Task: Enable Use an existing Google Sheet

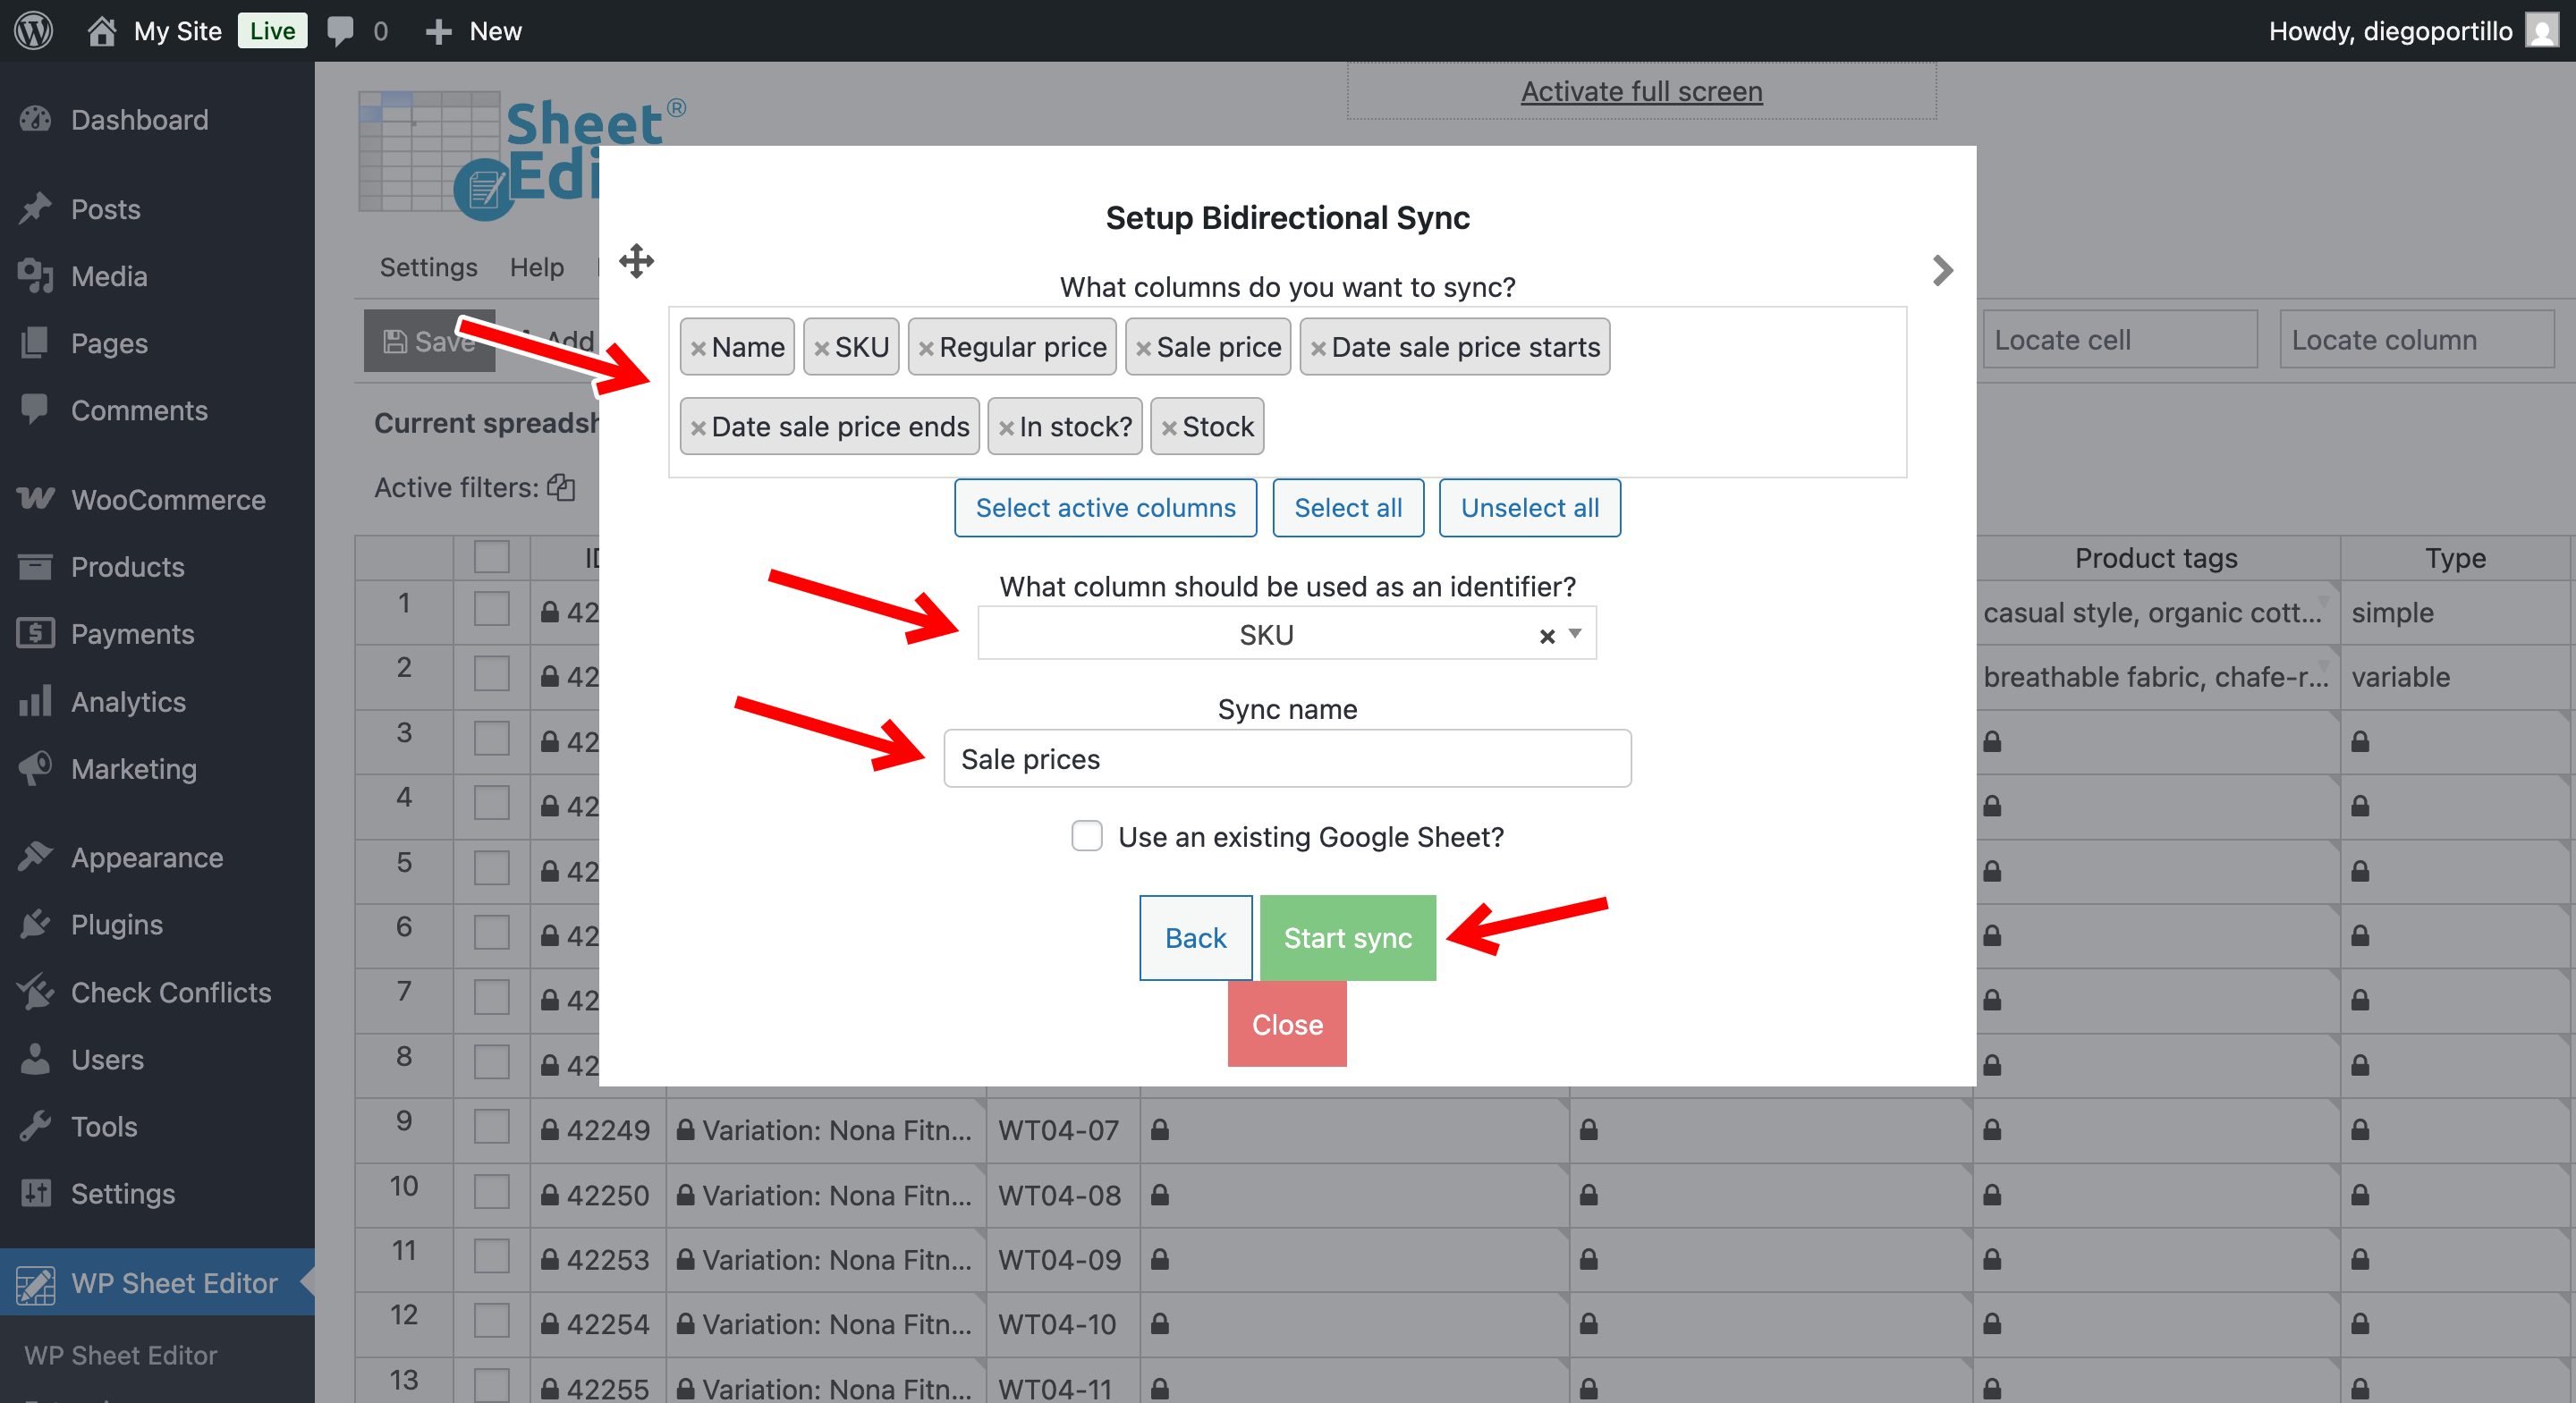Action: point(1086,836)
